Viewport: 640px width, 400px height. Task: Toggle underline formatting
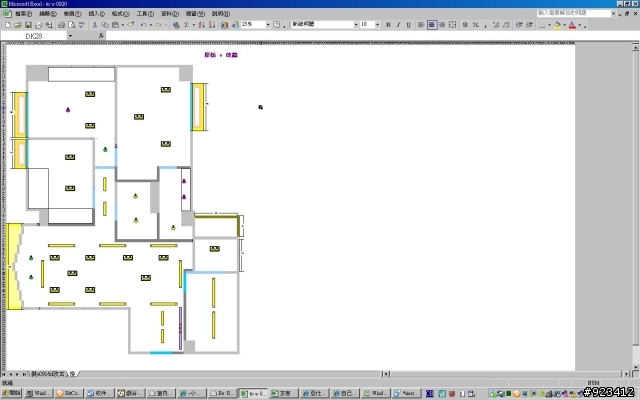pos(409,25)
